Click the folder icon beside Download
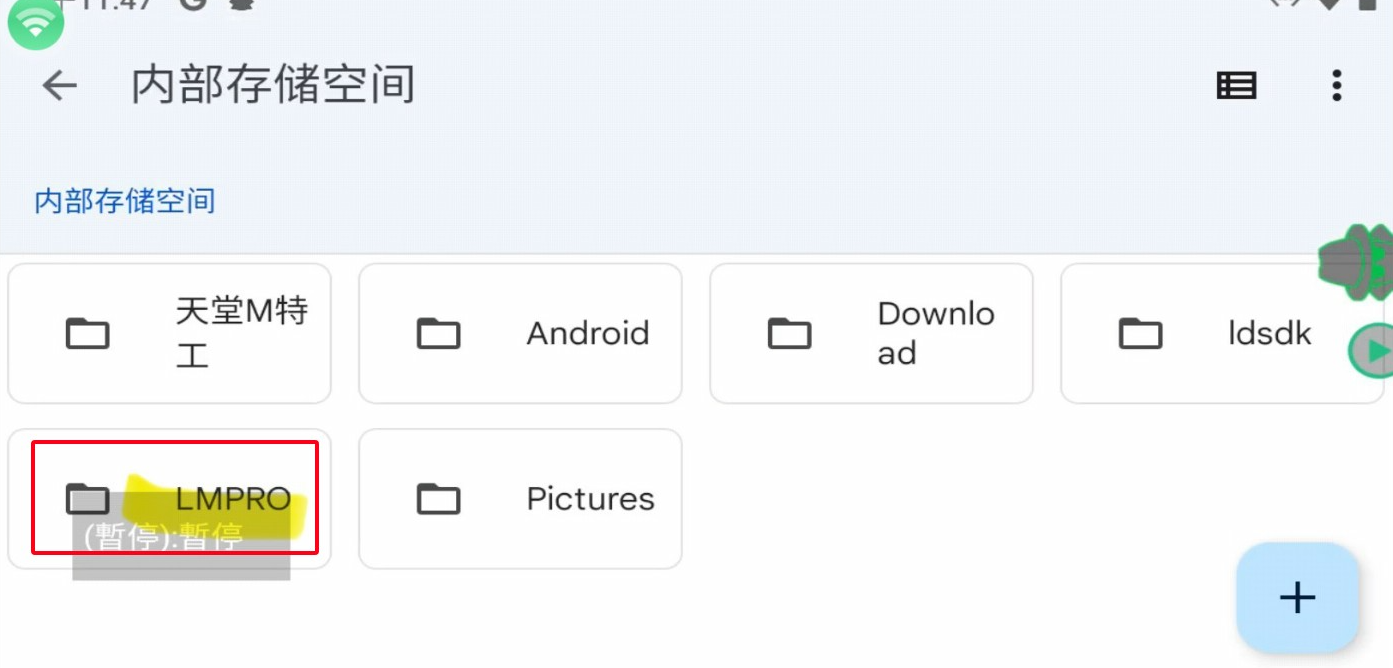Image resolution: width=1393 pixels, height=668 pixels. coord(789,333)
